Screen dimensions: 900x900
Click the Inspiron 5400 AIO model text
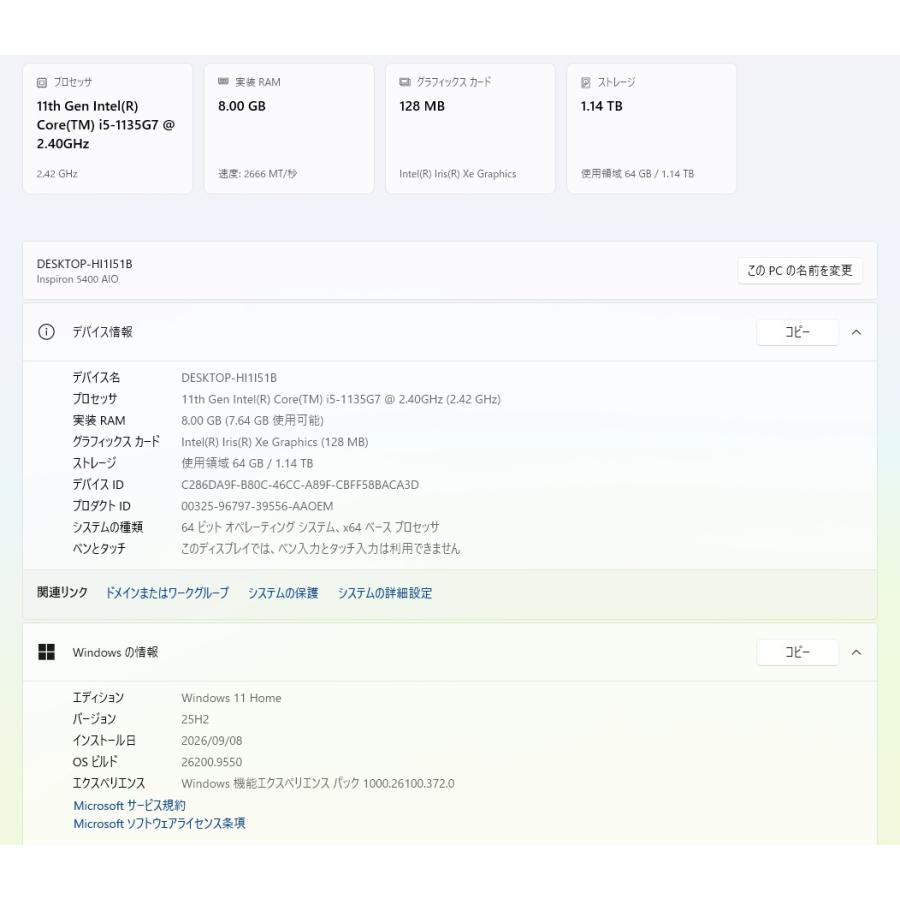tap(77, 280)
